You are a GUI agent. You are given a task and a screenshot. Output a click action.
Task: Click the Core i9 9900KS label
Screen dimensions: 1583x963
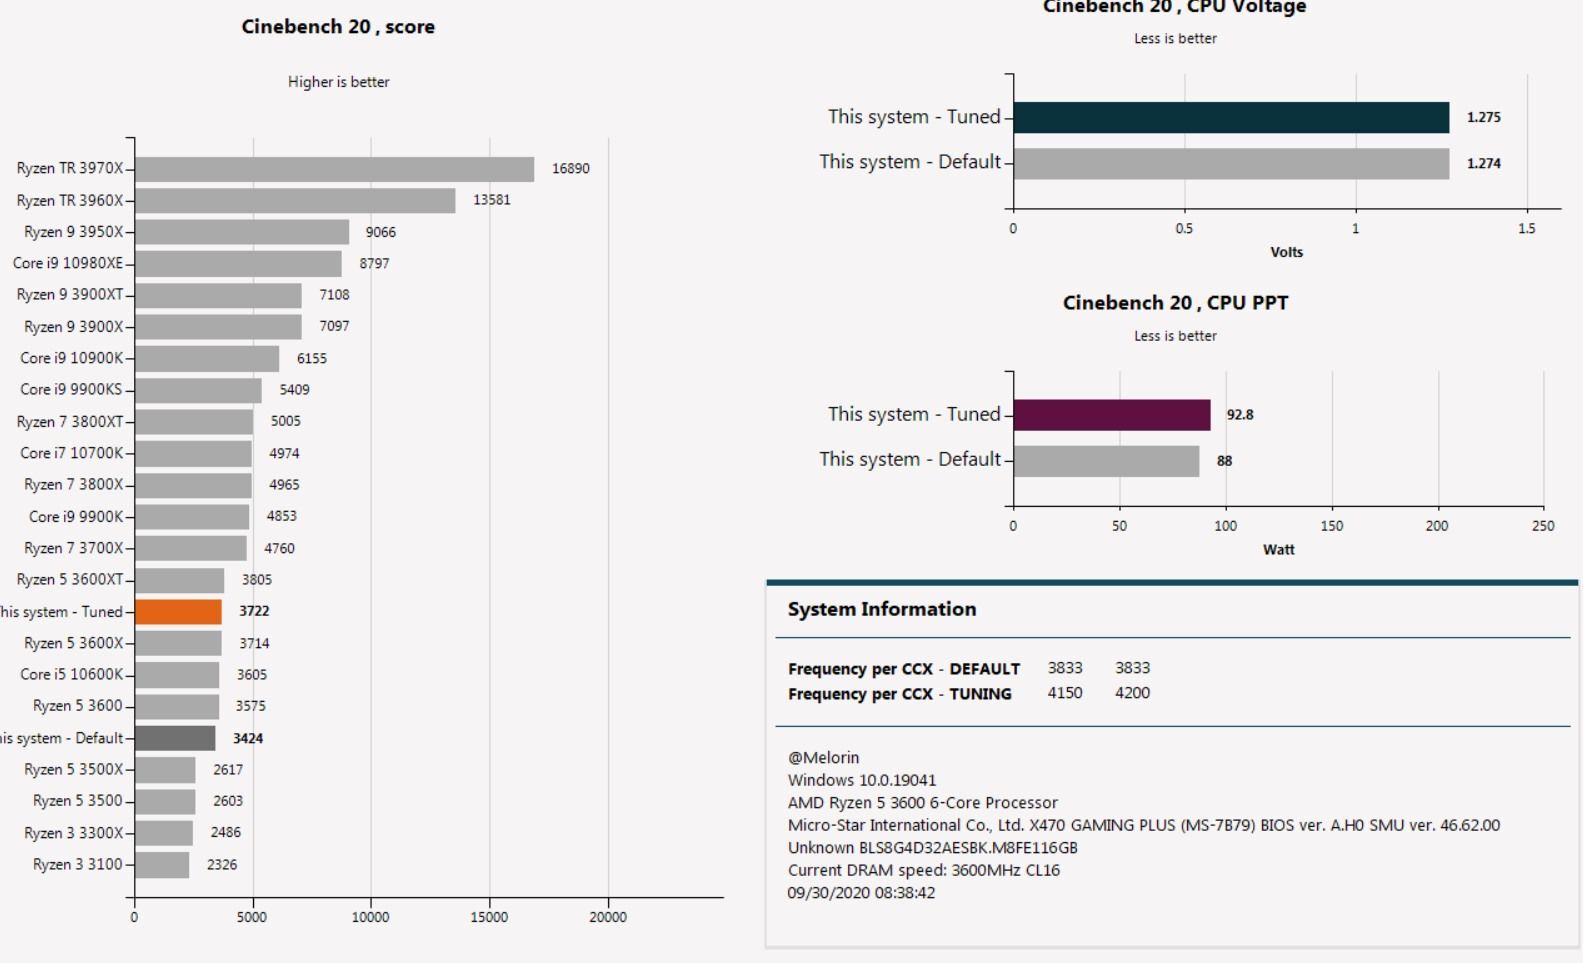point(72,390)
